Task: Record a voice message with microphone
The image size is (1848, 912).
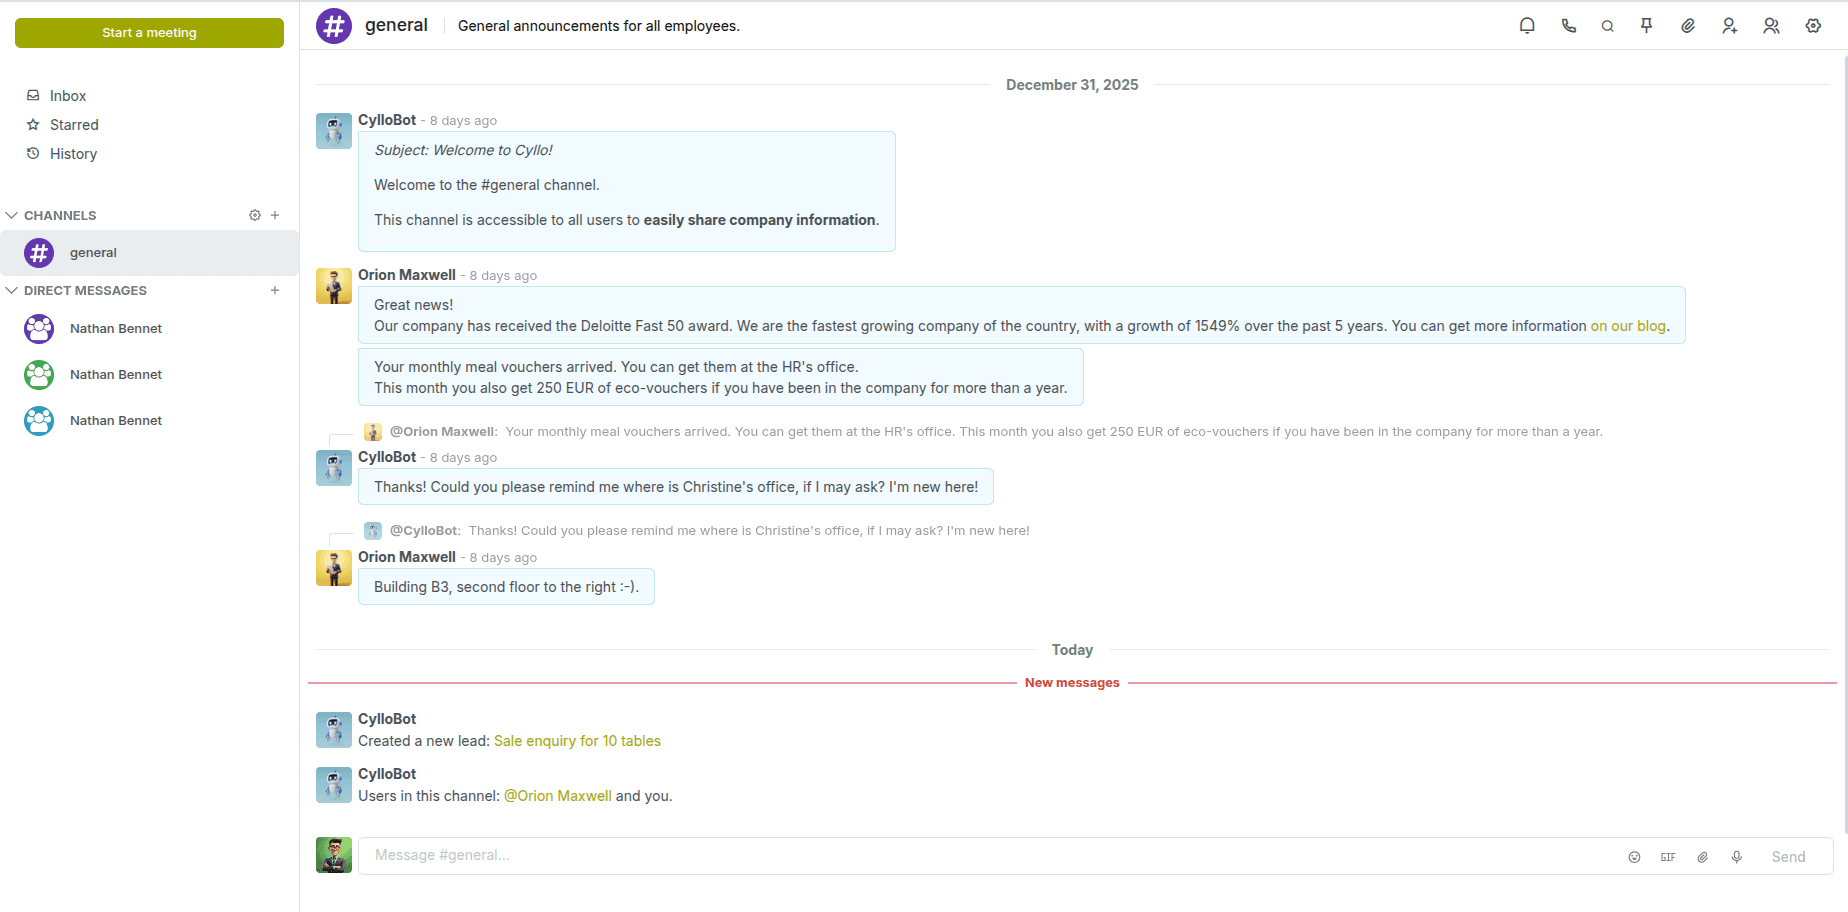Action: (x=1737, y=857)
